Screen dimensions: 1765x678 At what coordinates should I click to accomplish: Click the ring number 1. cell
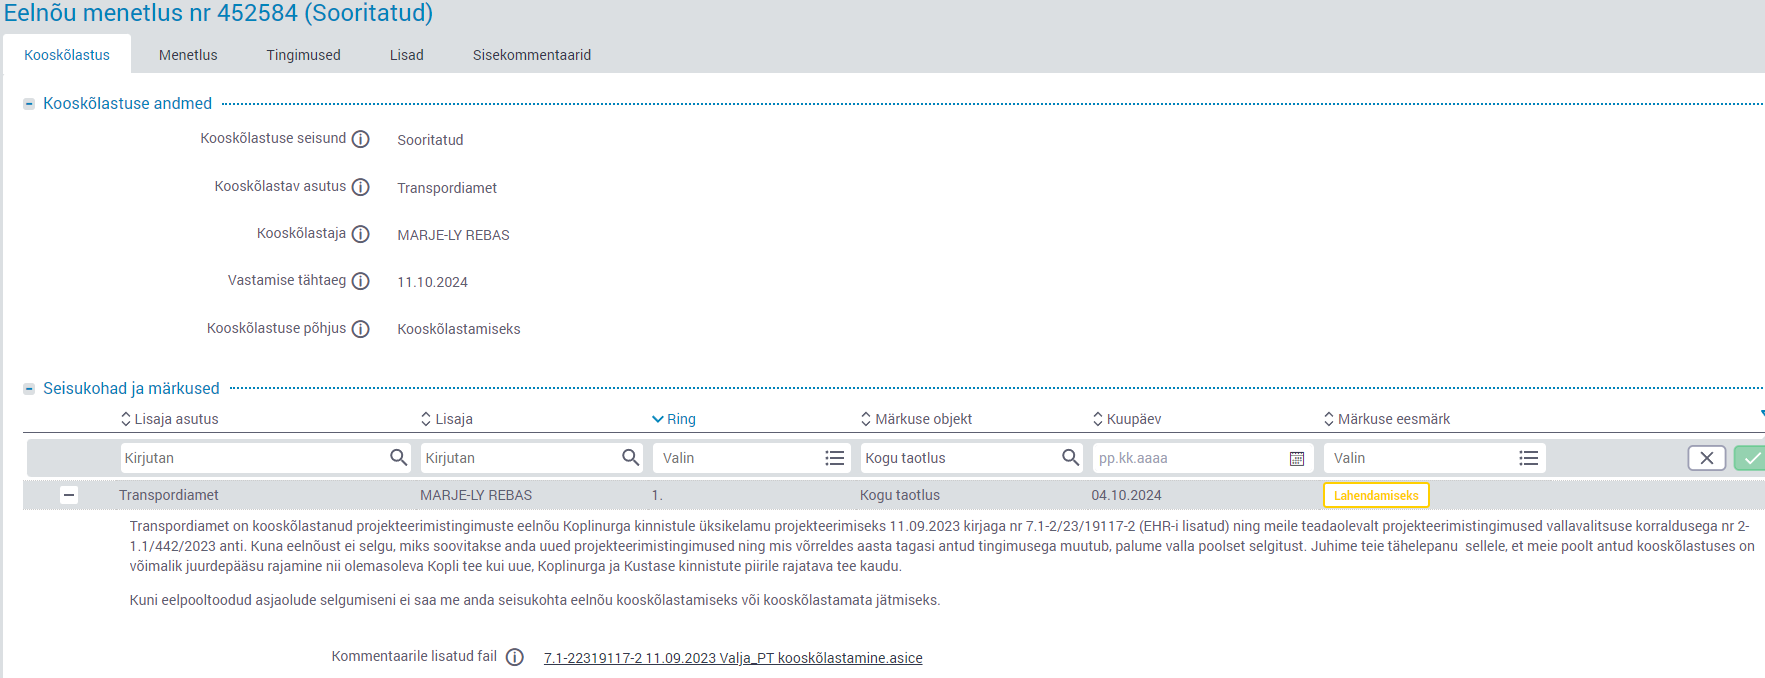pyautogui.click(x=657, y=495)
